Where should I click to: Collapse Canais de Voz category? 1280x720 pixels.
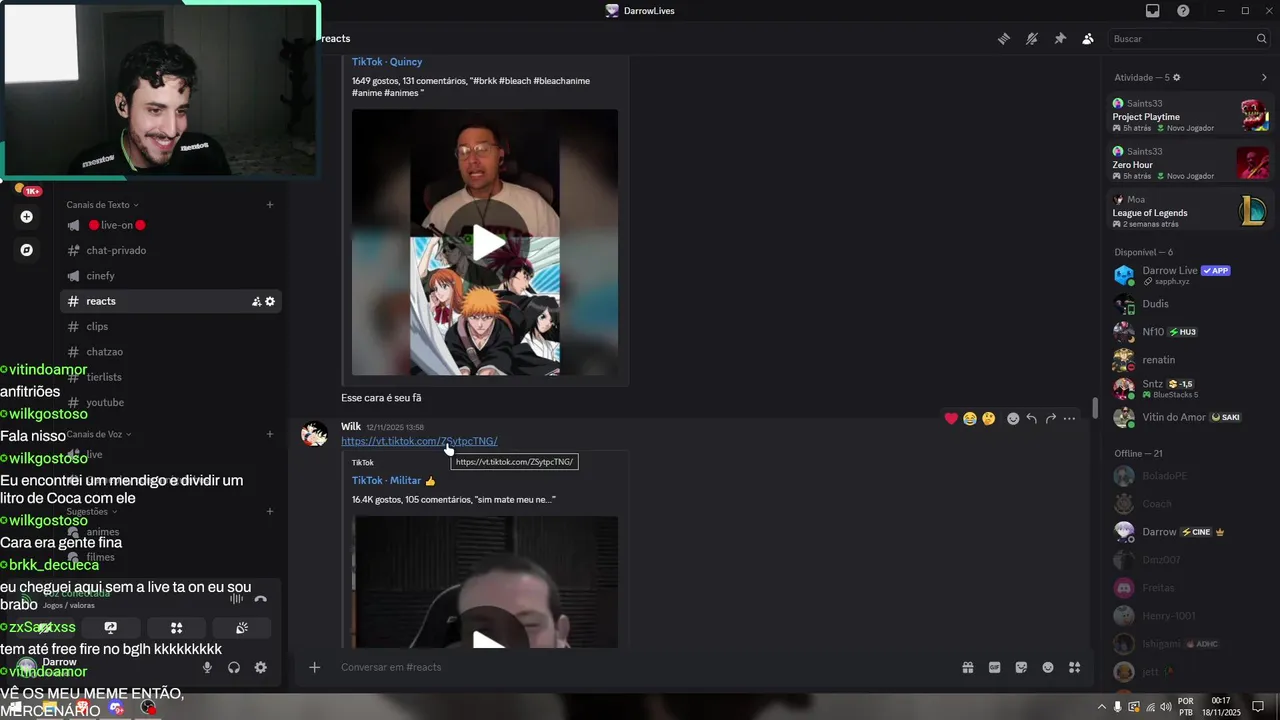coord(99,434)
